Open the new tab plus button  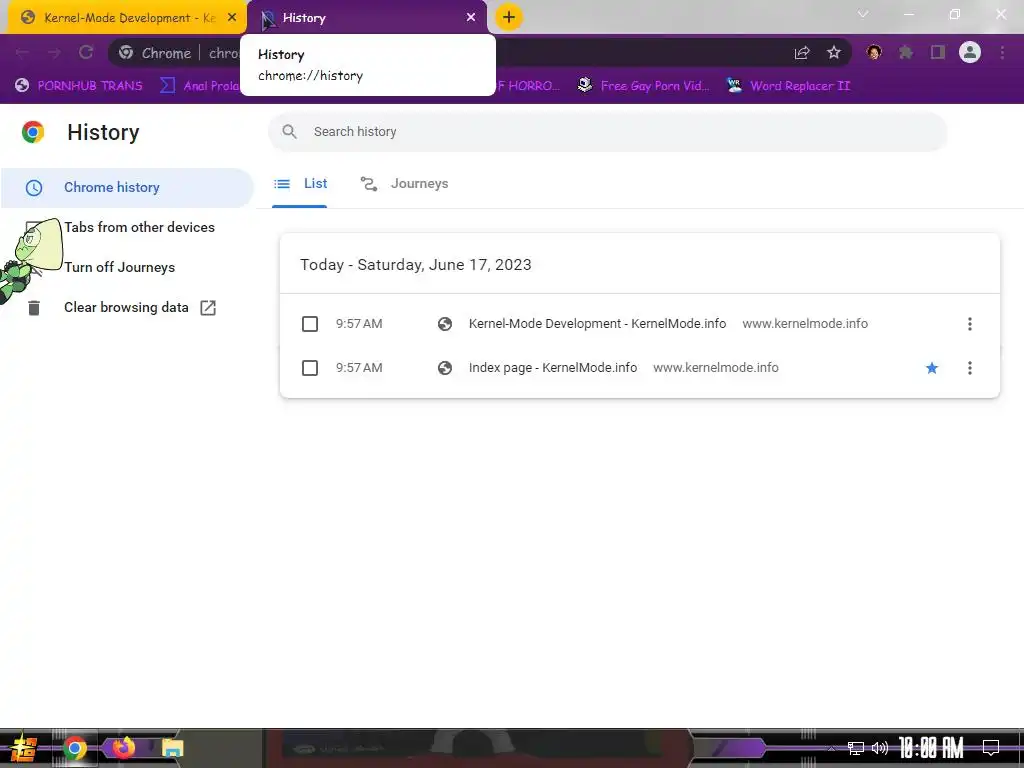509,17
